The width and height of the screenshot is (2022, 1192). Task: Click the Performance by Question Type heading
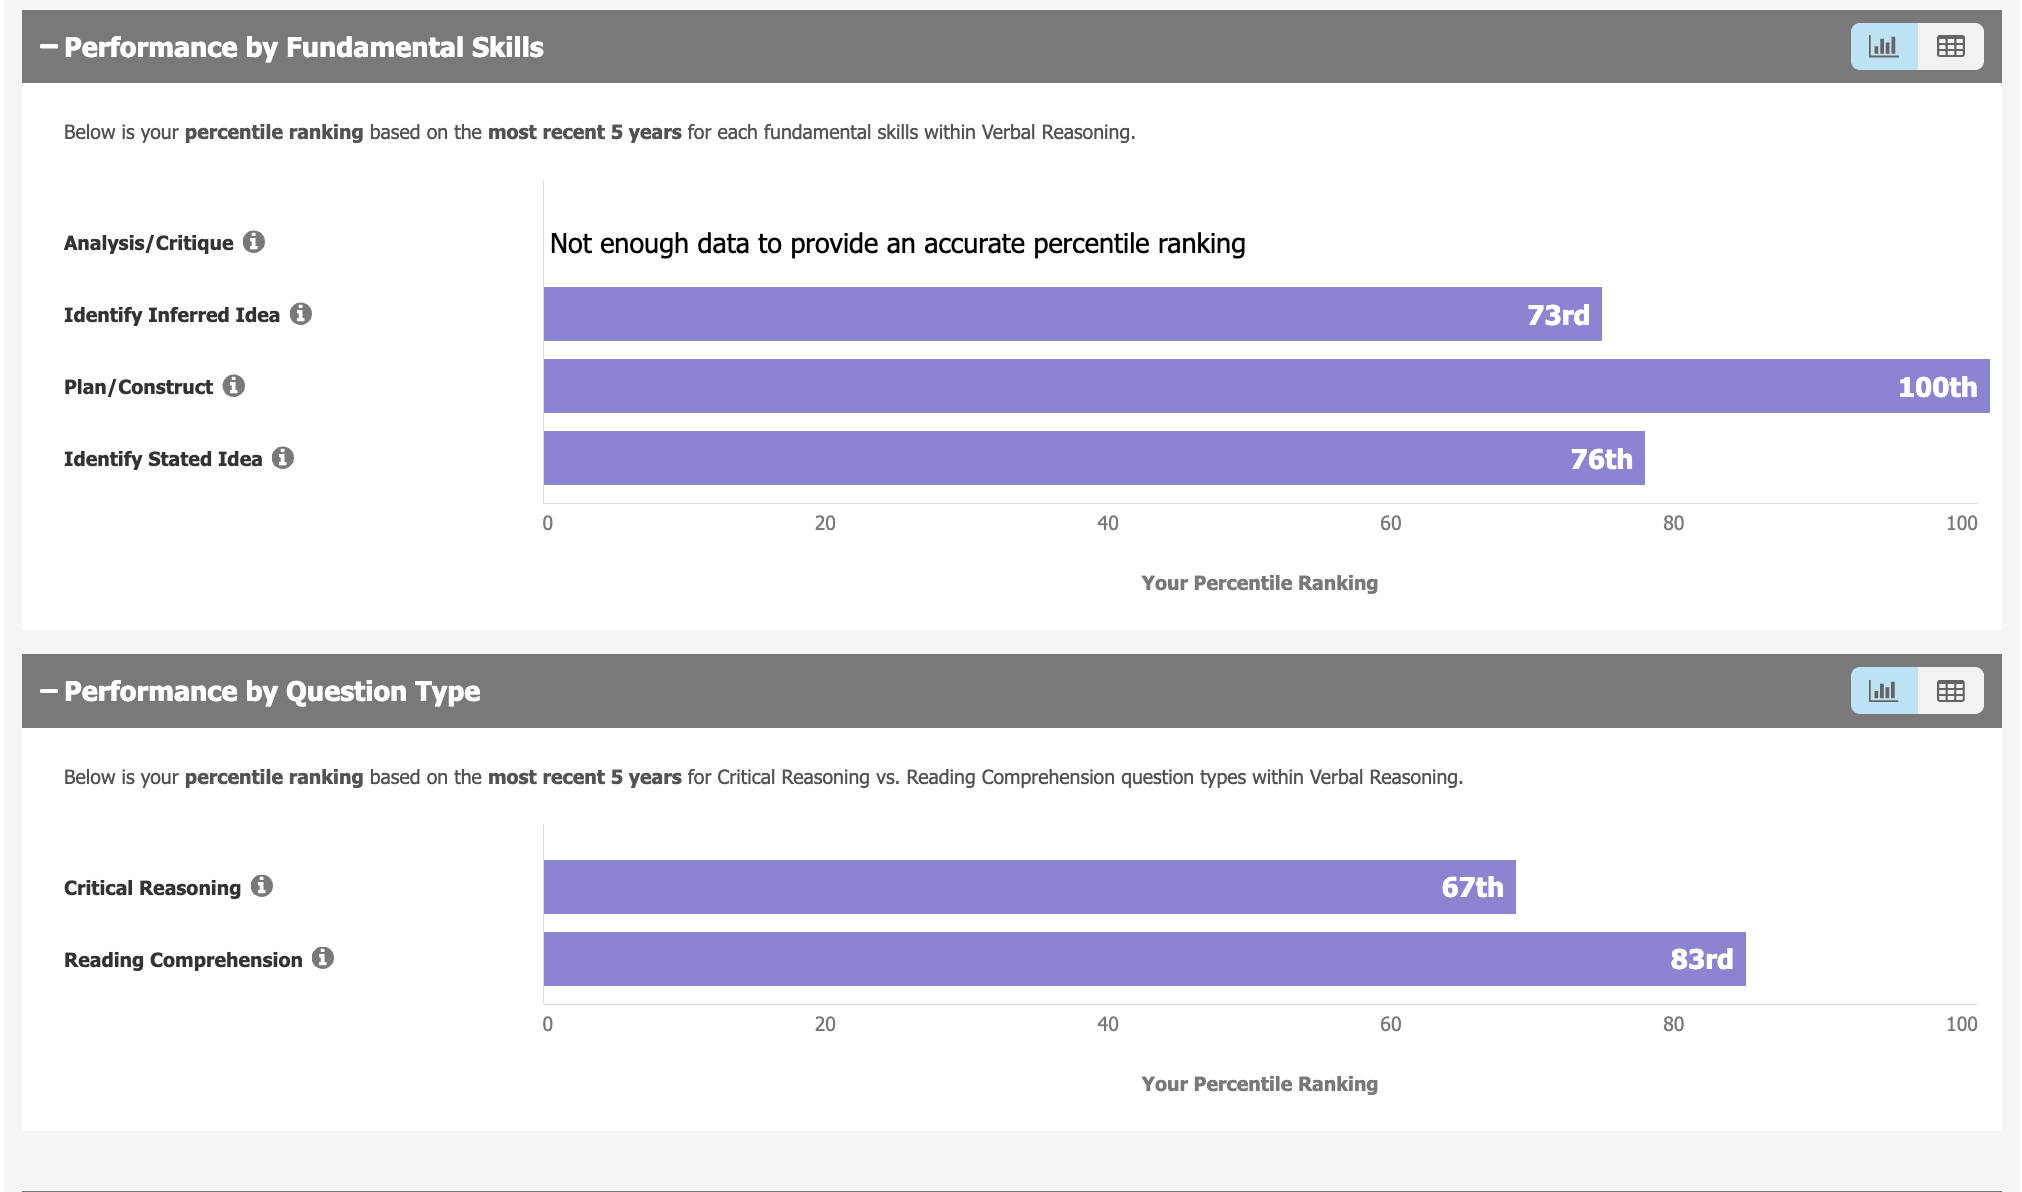point(272,691)
